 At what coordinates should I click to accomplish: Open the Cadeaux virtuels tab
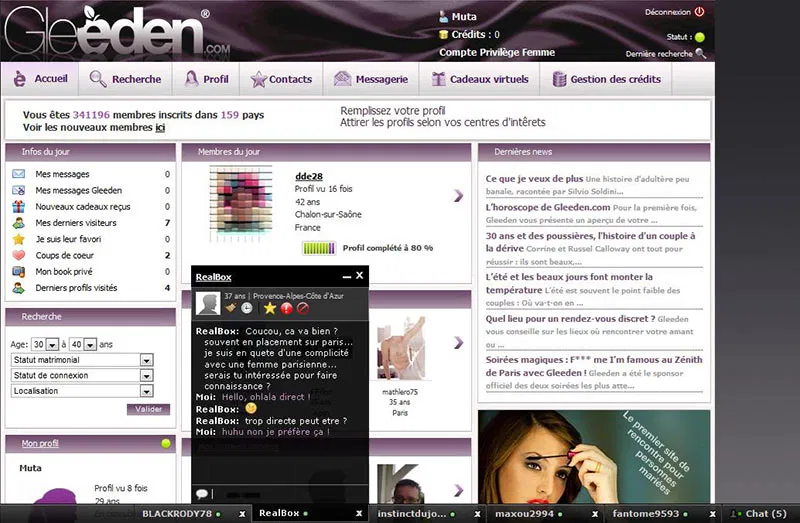coord(480,79)
